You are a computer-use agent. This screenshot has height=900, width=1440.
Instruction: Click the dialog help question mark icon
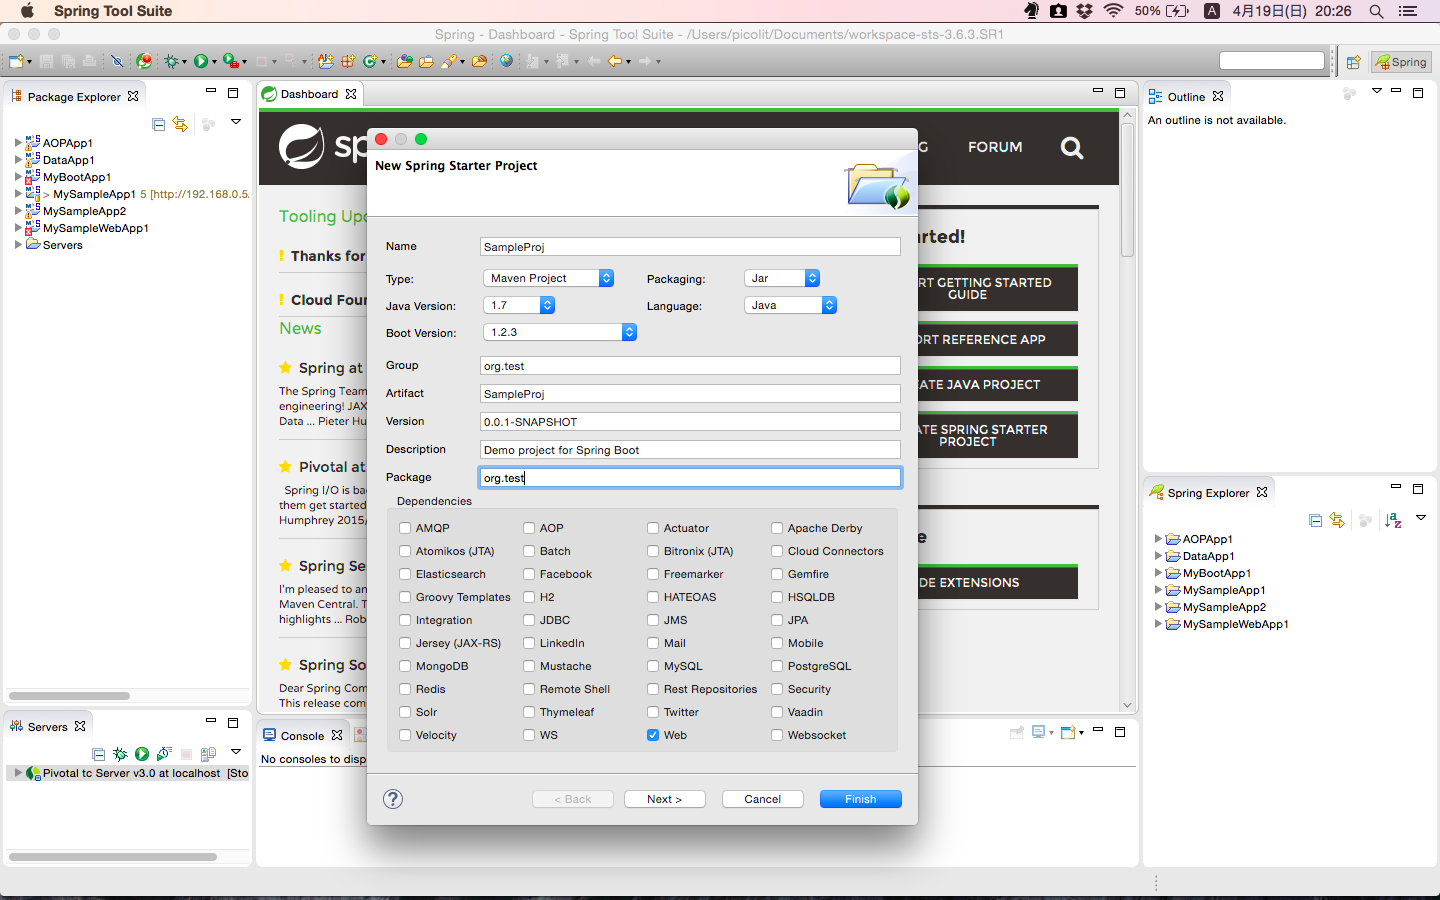[393, 798]
